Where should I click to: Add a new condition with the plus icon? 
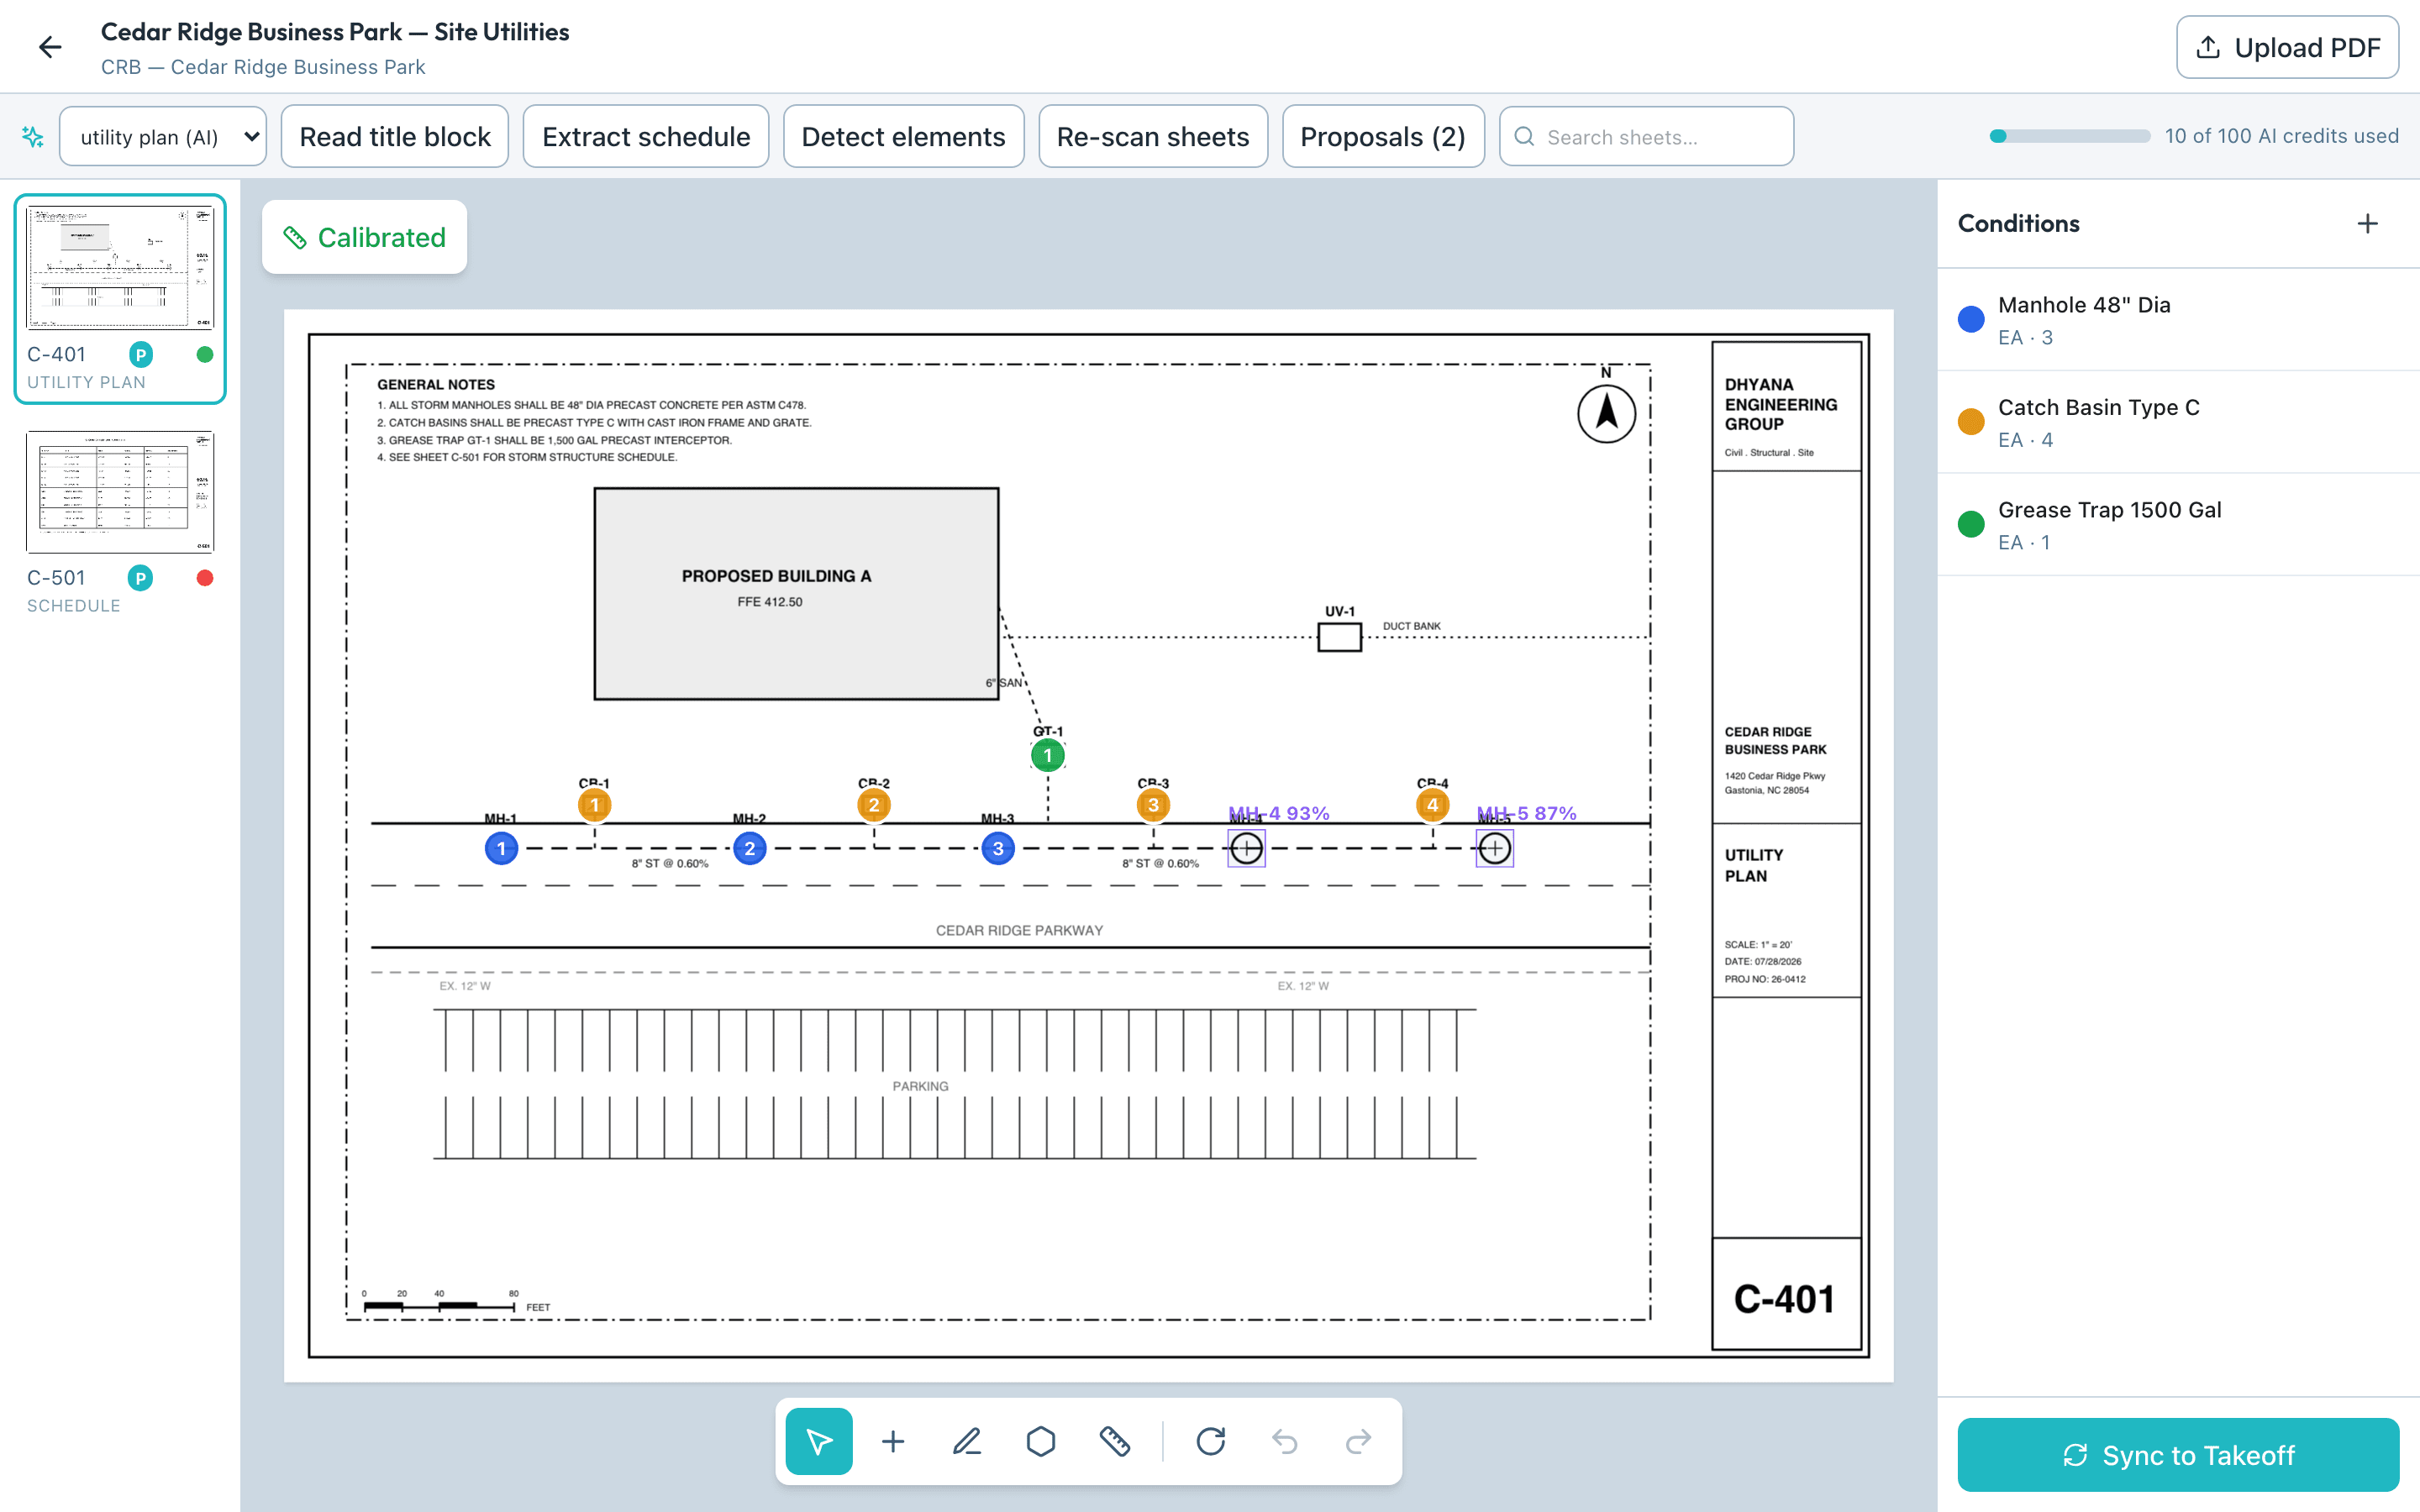[x=2367, y=223]
